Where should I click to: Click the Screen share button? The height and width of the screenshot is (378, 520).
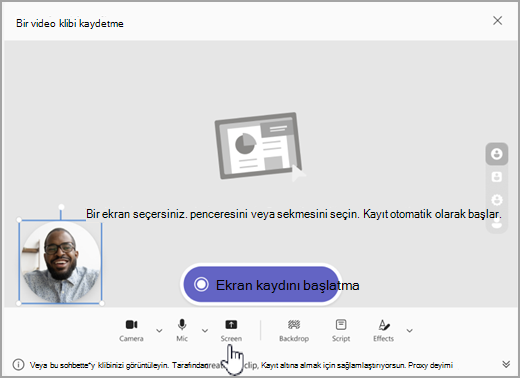(x=231, y=330)
